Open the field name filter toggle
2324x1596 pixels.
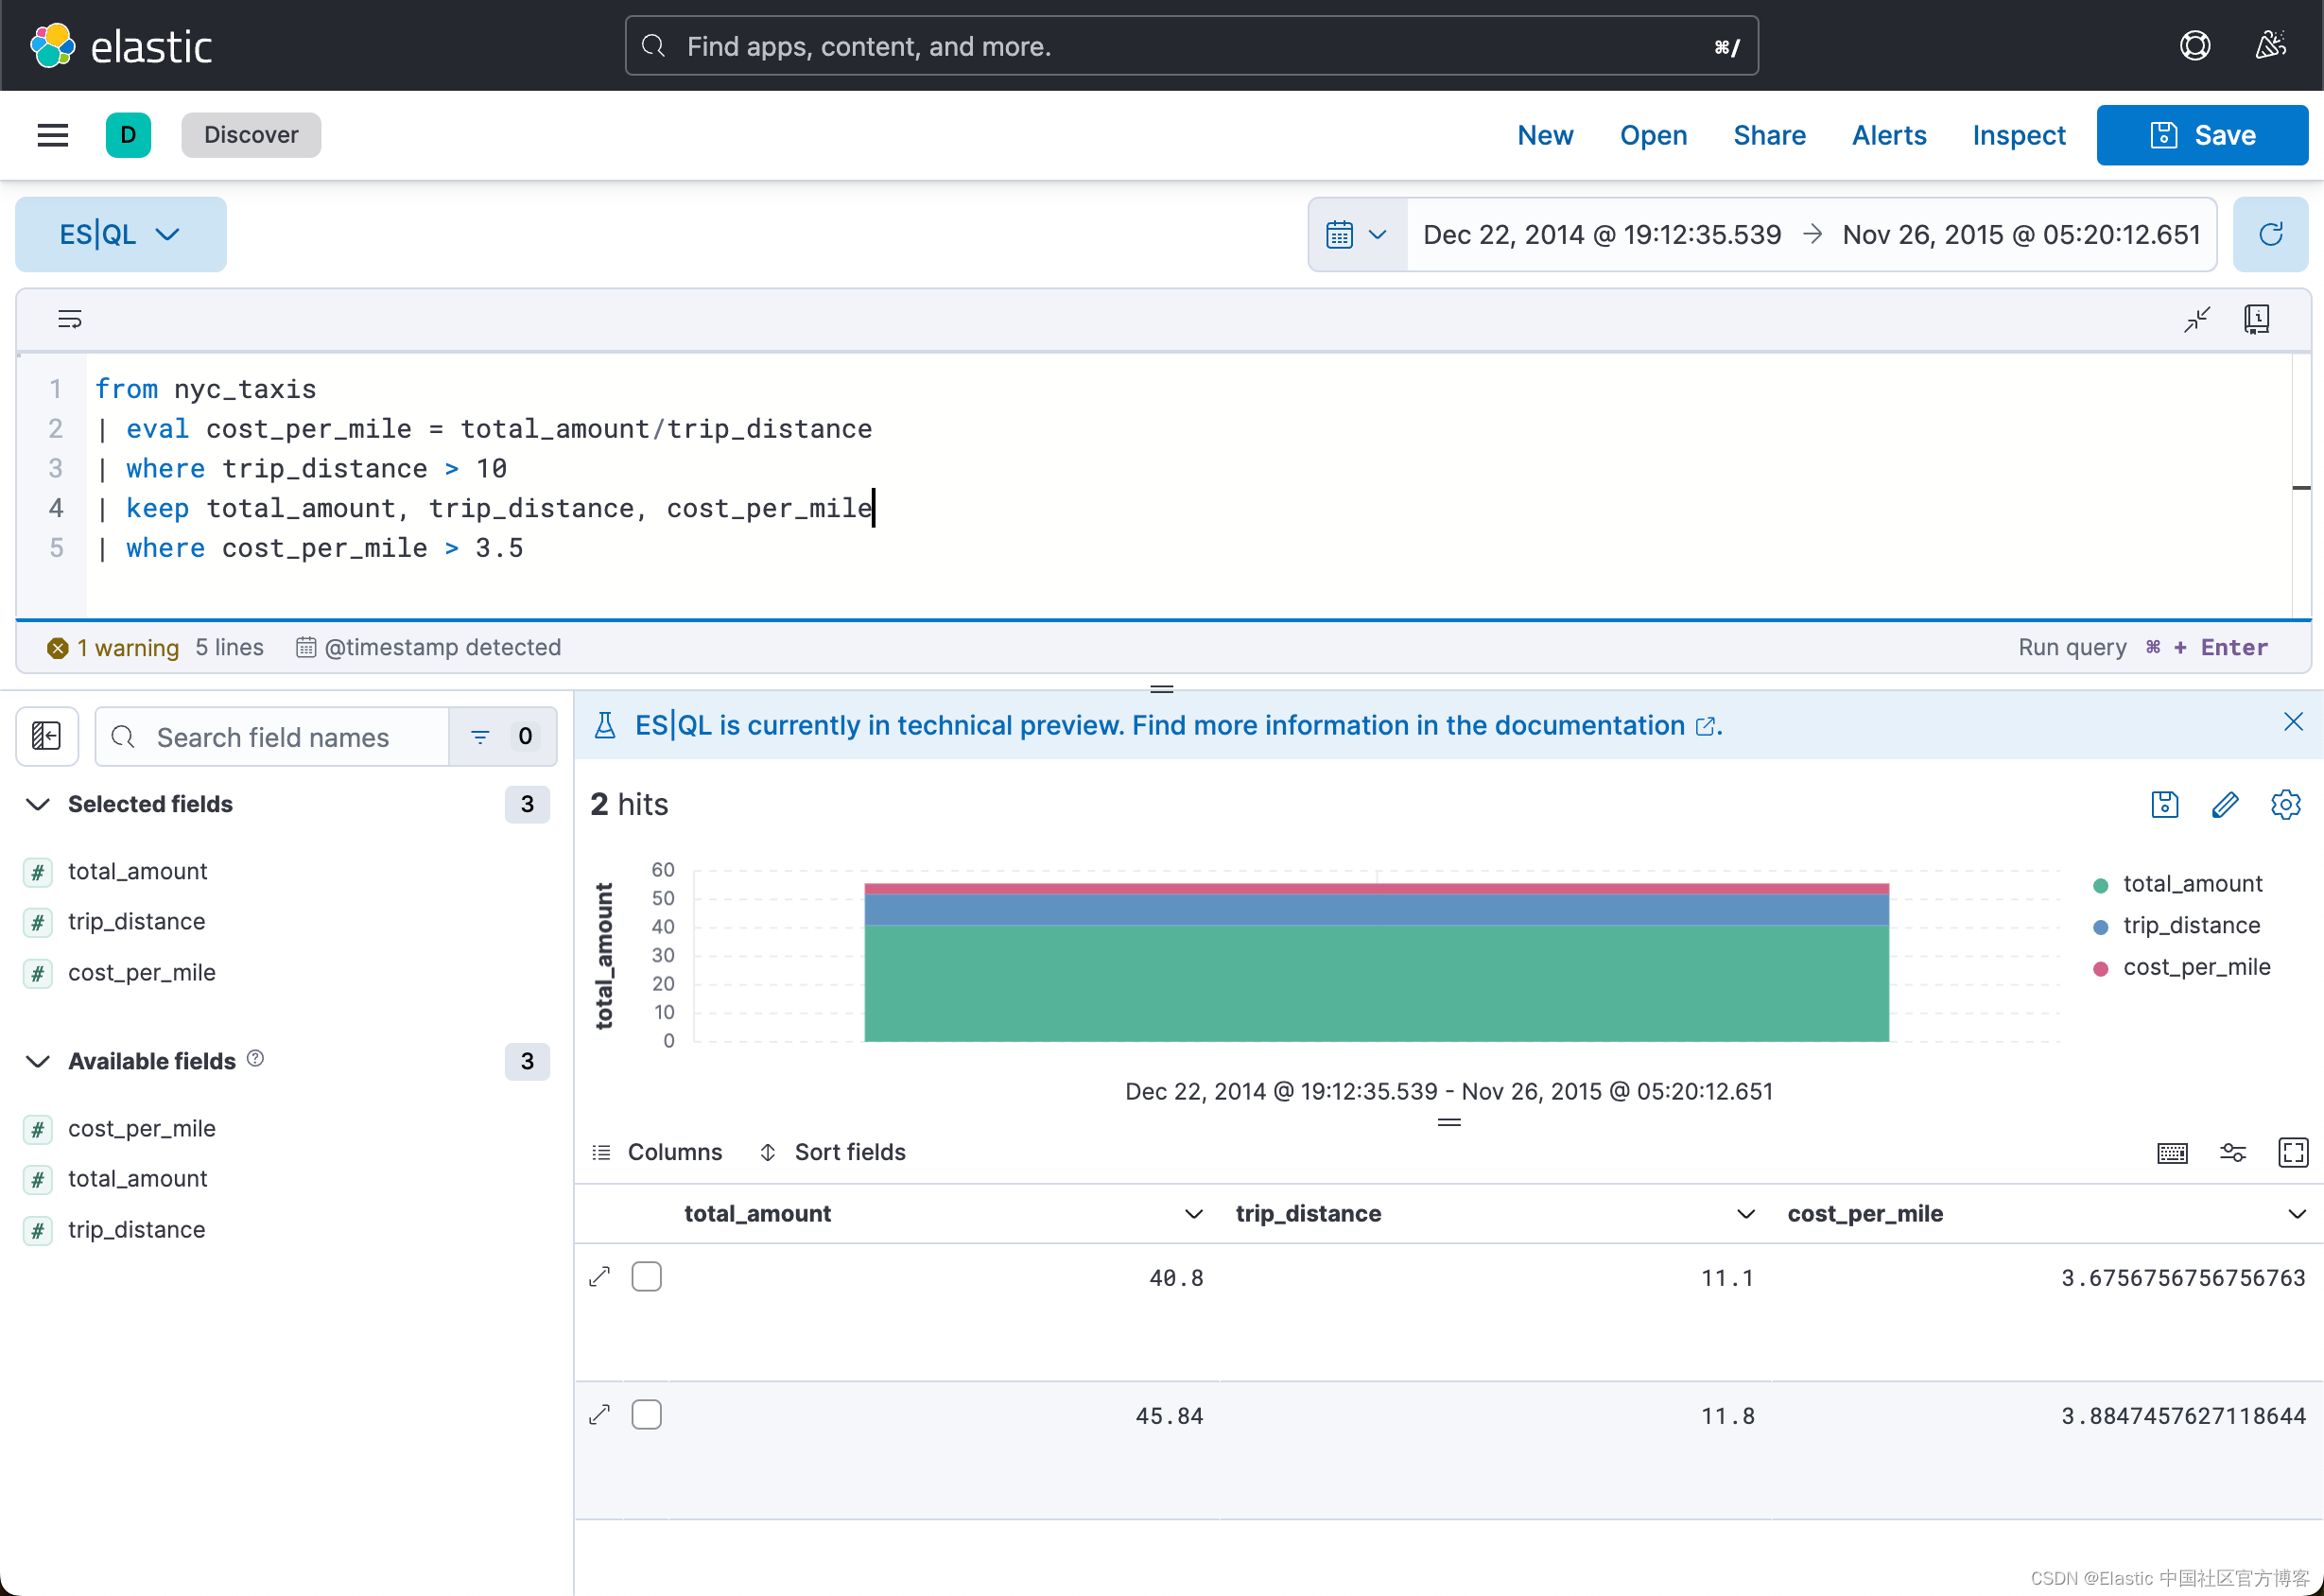click(x=480, y=737)
